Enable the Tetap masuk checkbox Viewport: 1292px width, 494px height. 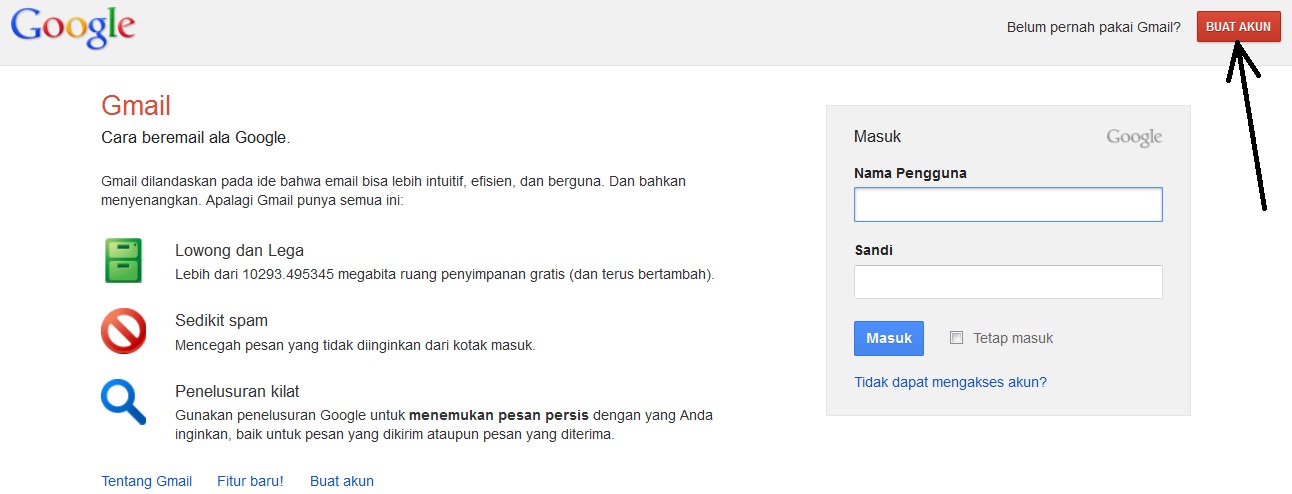tap(956, 338)
